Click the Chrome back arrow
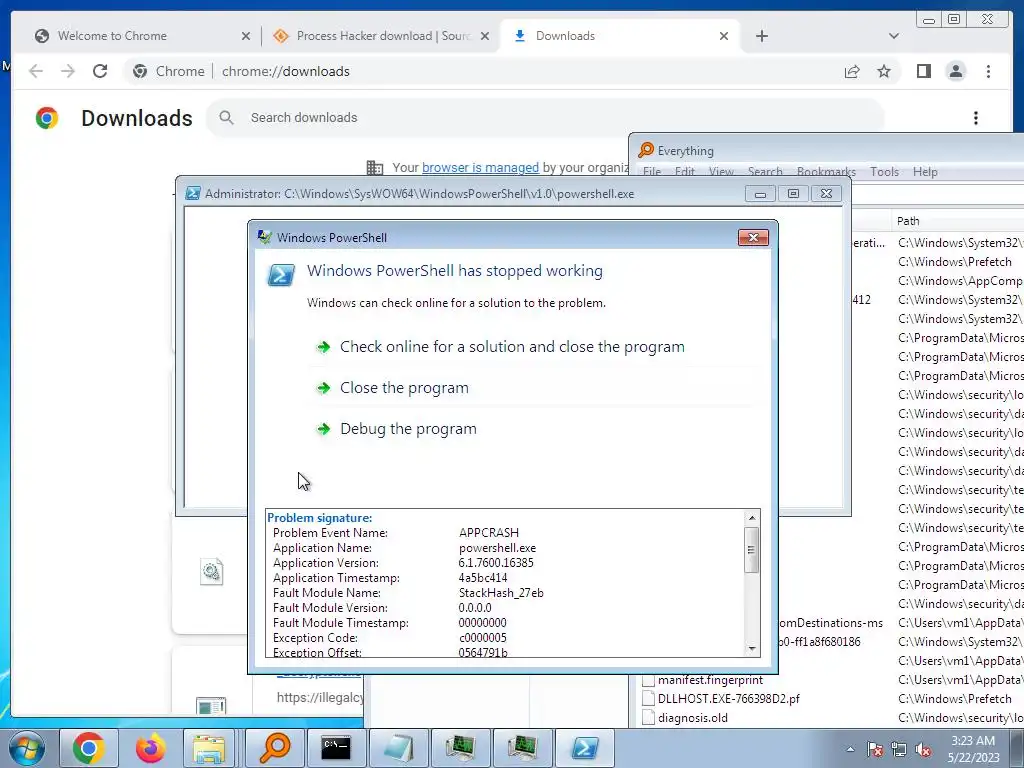The image size is (1024, 768). (x=36, y=71)
